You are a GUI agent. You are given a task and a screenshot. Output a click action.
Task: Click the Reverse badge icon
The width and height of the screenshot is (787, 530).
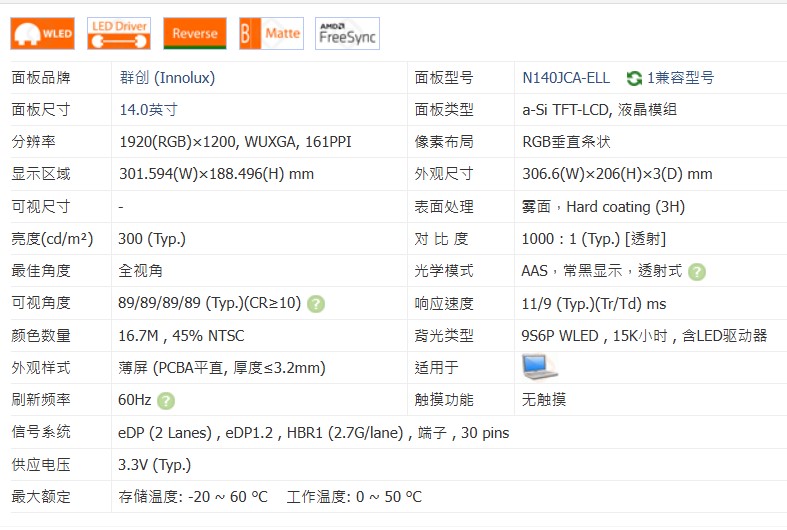tap(195, 34)
